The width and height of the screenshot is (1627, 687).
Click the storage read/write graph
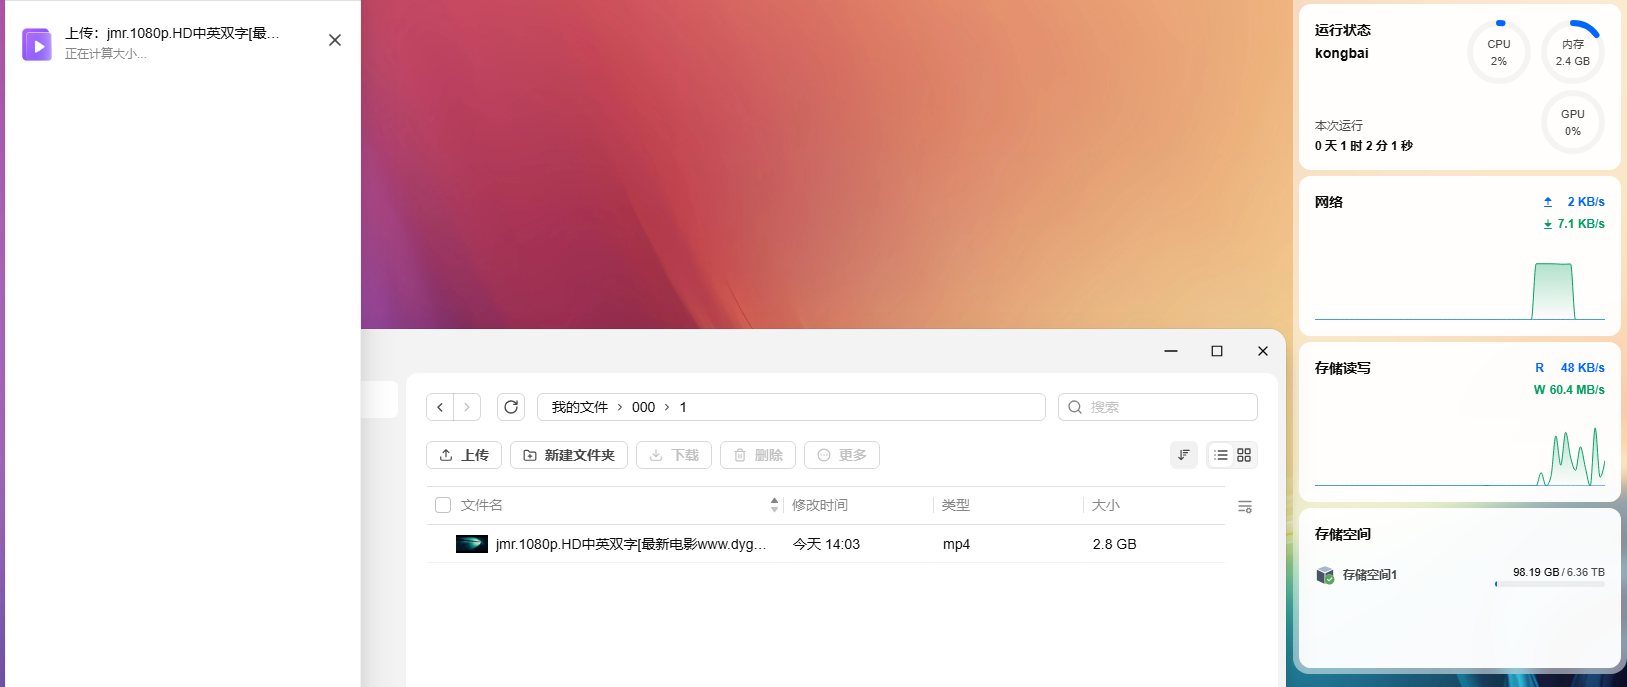click(1460, 456)
